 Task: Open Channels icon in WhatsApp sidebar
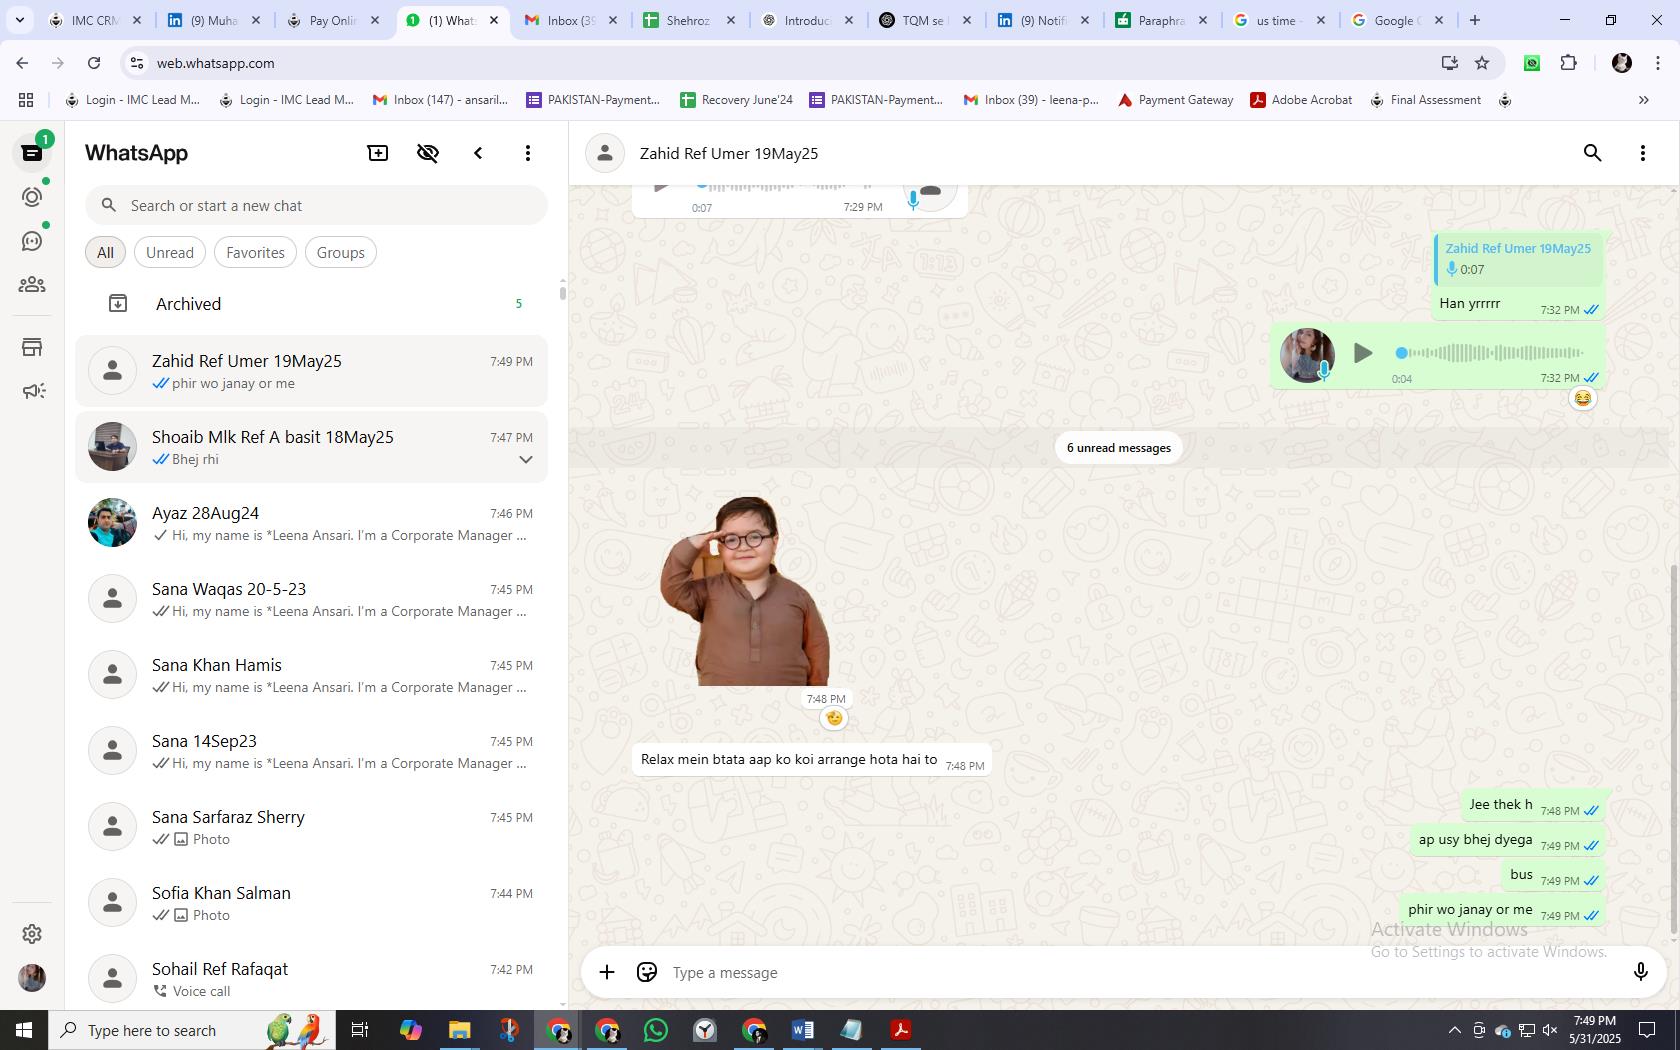32,241
